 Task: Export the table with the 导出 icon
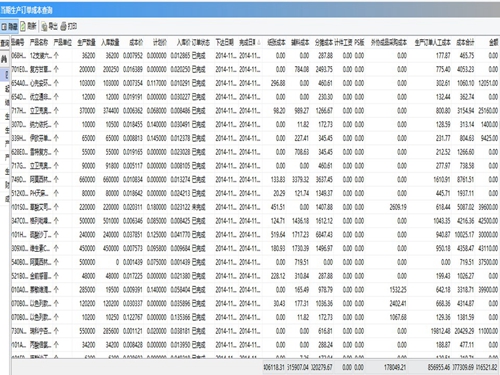[50, 26]
